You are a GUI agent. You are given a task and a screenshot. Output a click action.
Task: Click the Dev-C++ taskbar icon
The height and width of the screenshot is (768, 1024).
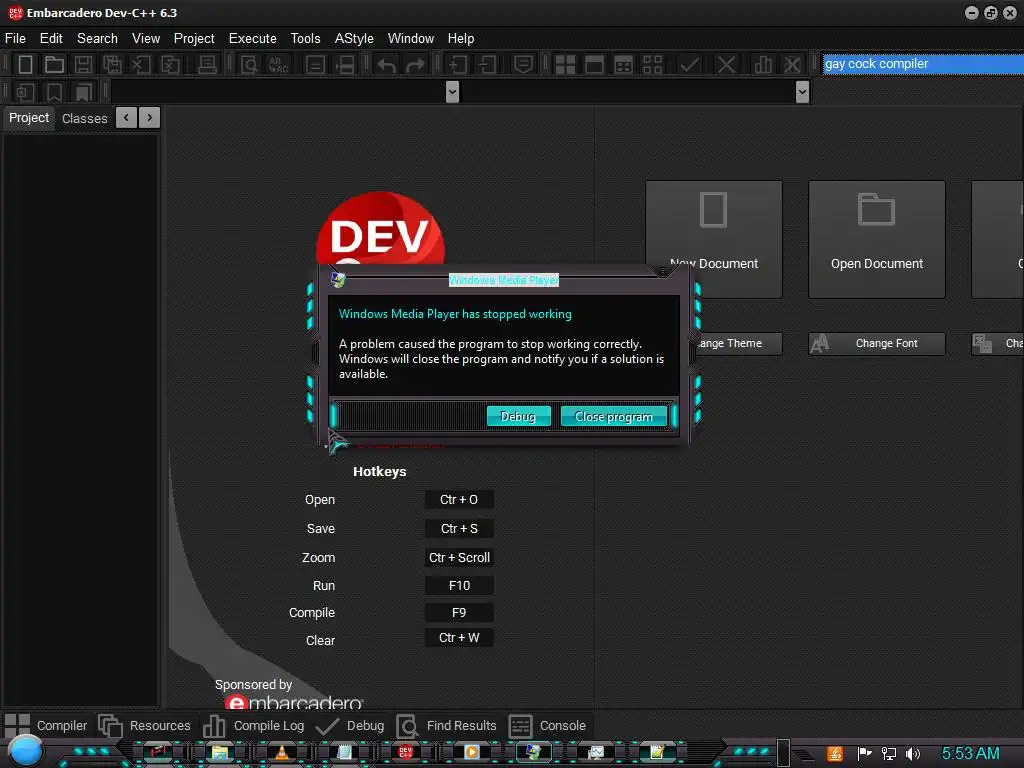(x=406, y=752)
